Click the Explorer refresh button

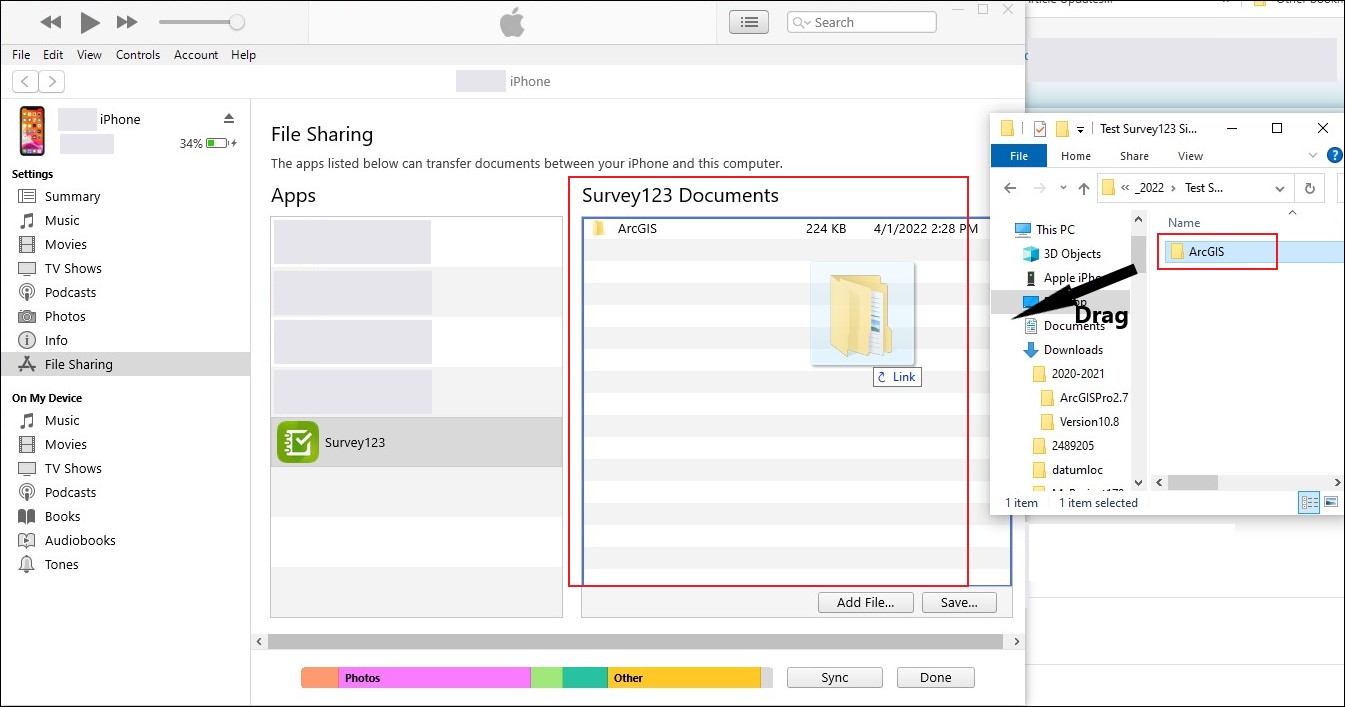pos(1310,188)
